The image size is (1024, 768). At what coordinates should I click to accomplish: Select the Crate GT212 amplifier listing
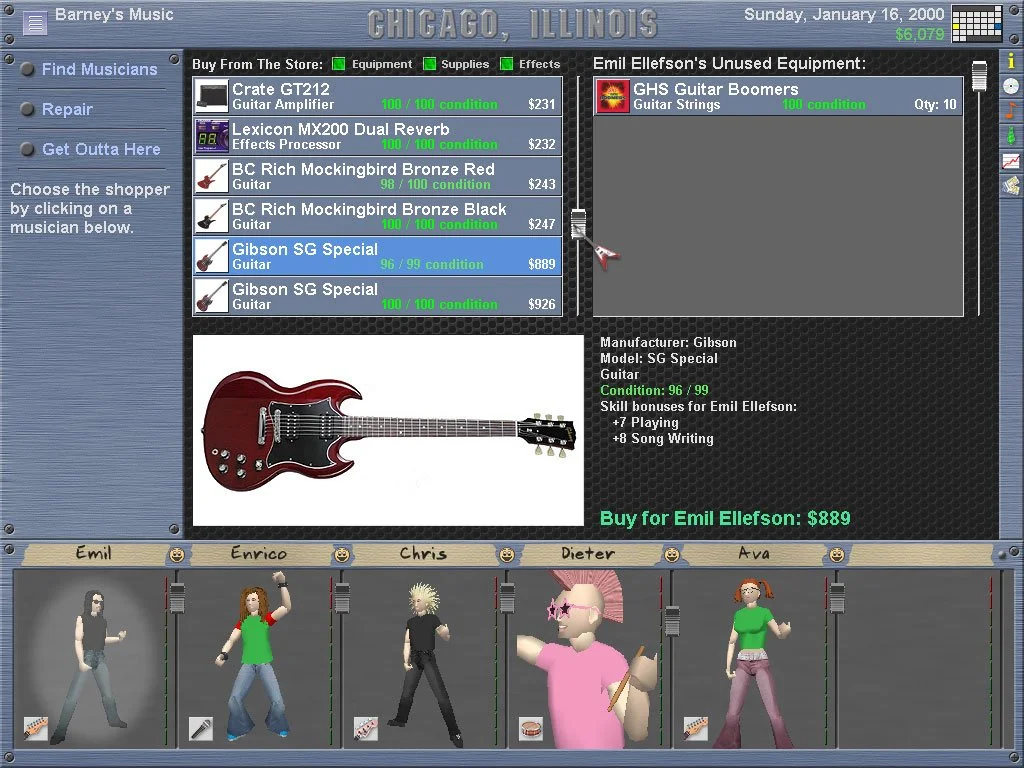[377, 96]
